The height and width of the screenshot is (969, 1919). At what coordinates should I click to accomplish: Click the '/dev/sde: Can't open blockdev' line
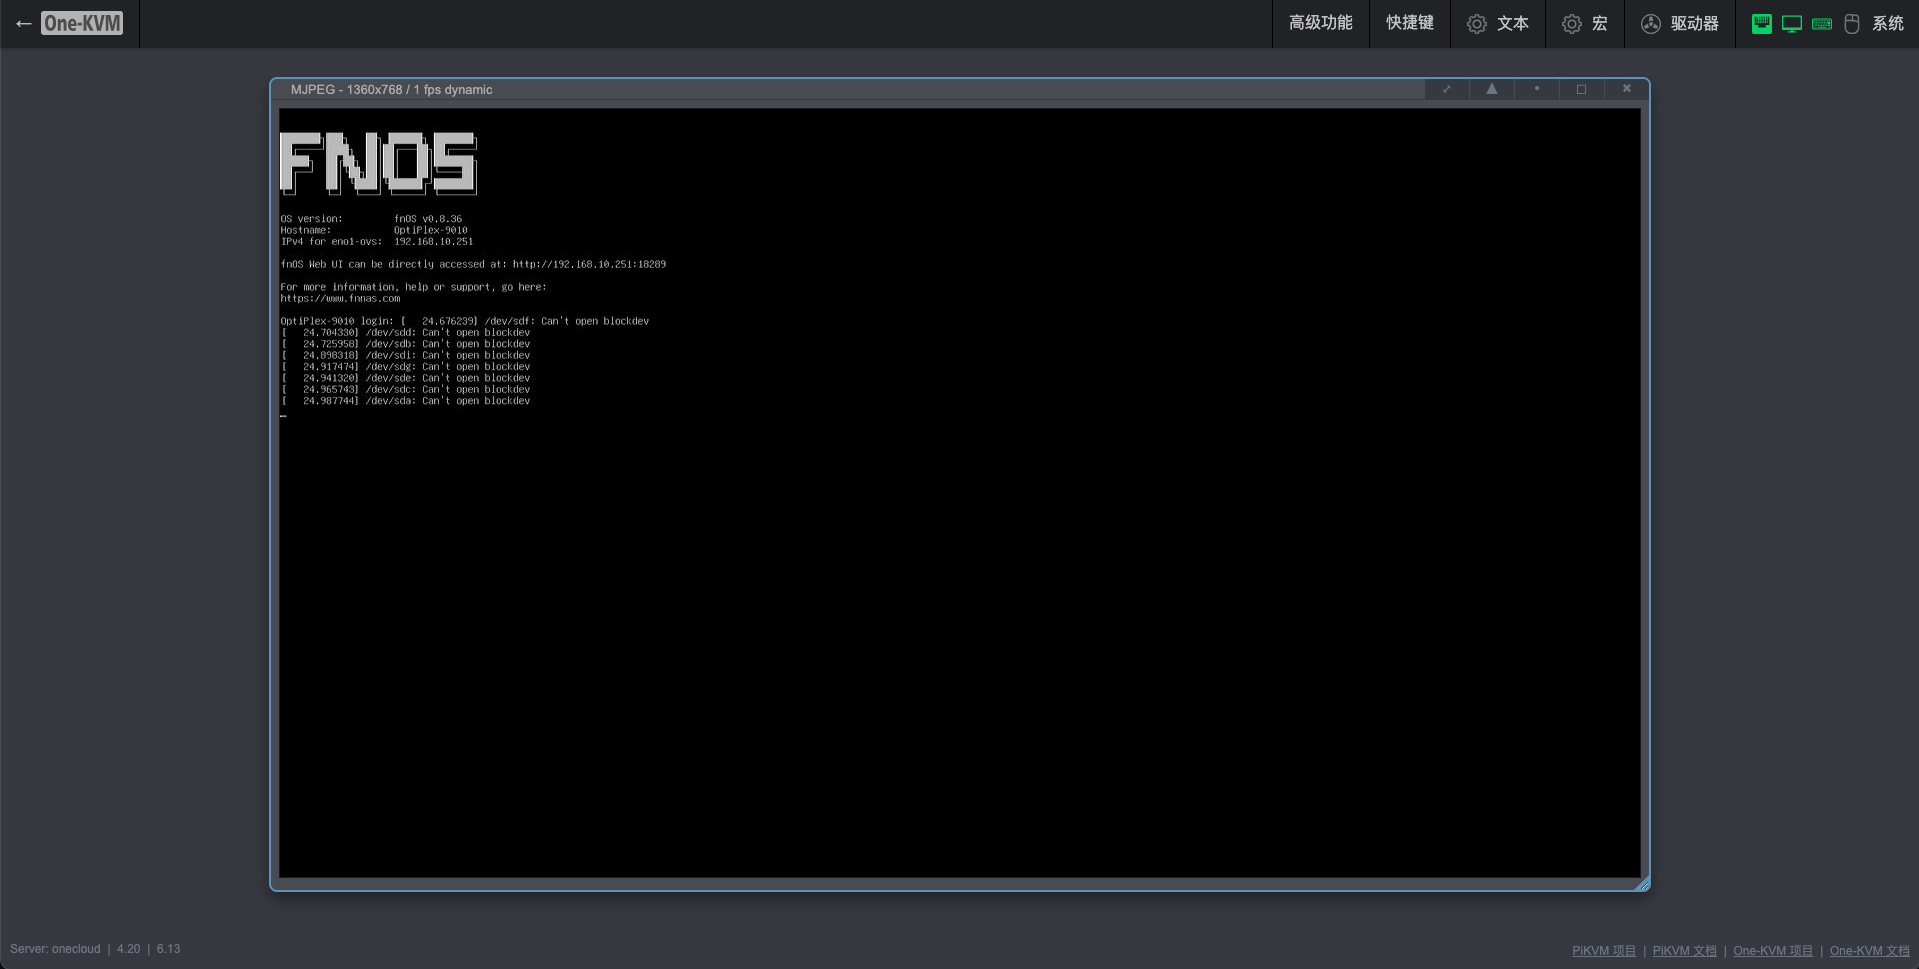pos(406,378)
